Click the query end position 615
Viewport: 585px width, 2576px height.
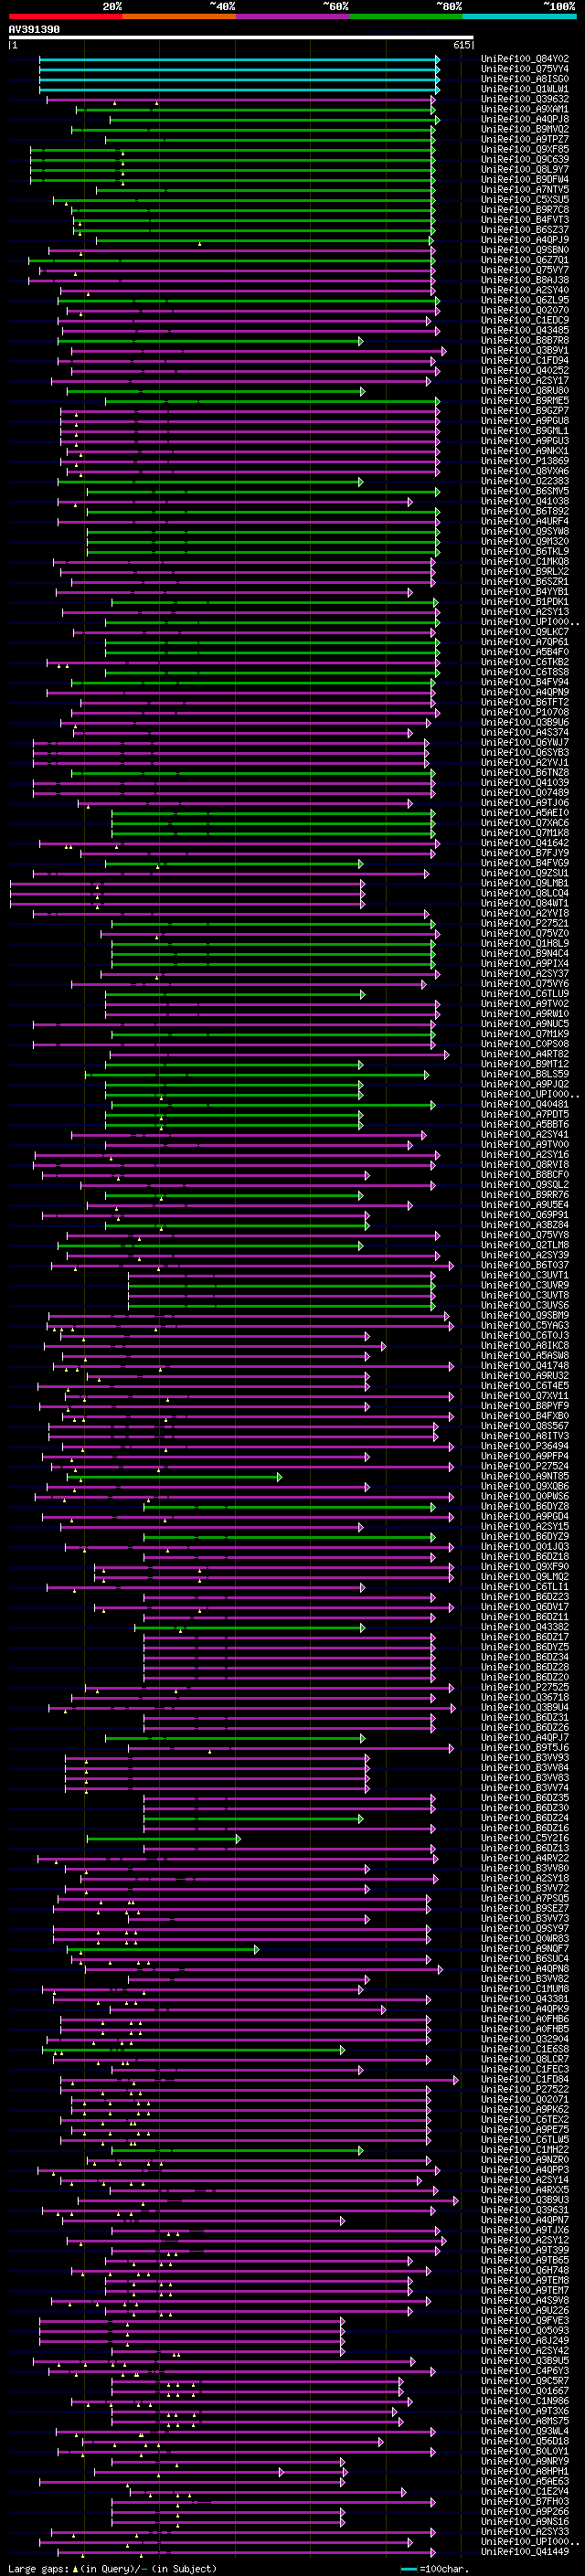(x=462, y=45)
